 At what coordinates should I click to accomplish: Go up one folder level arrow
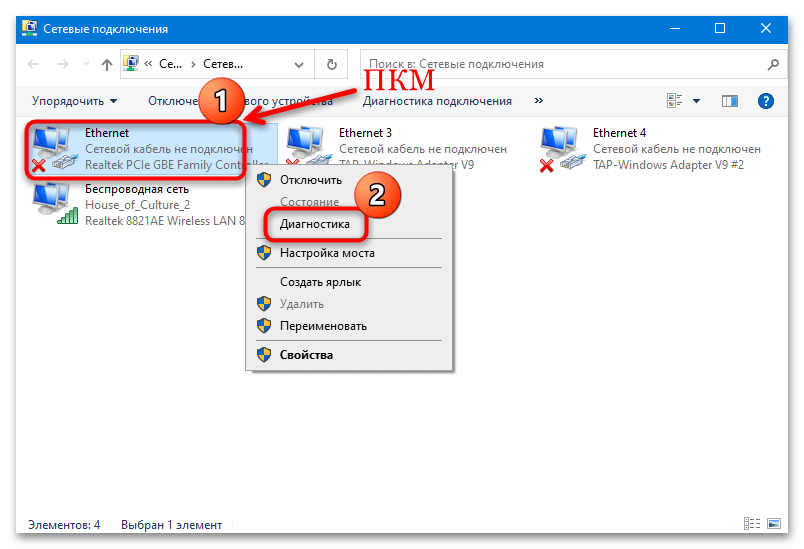click(108, 65)
